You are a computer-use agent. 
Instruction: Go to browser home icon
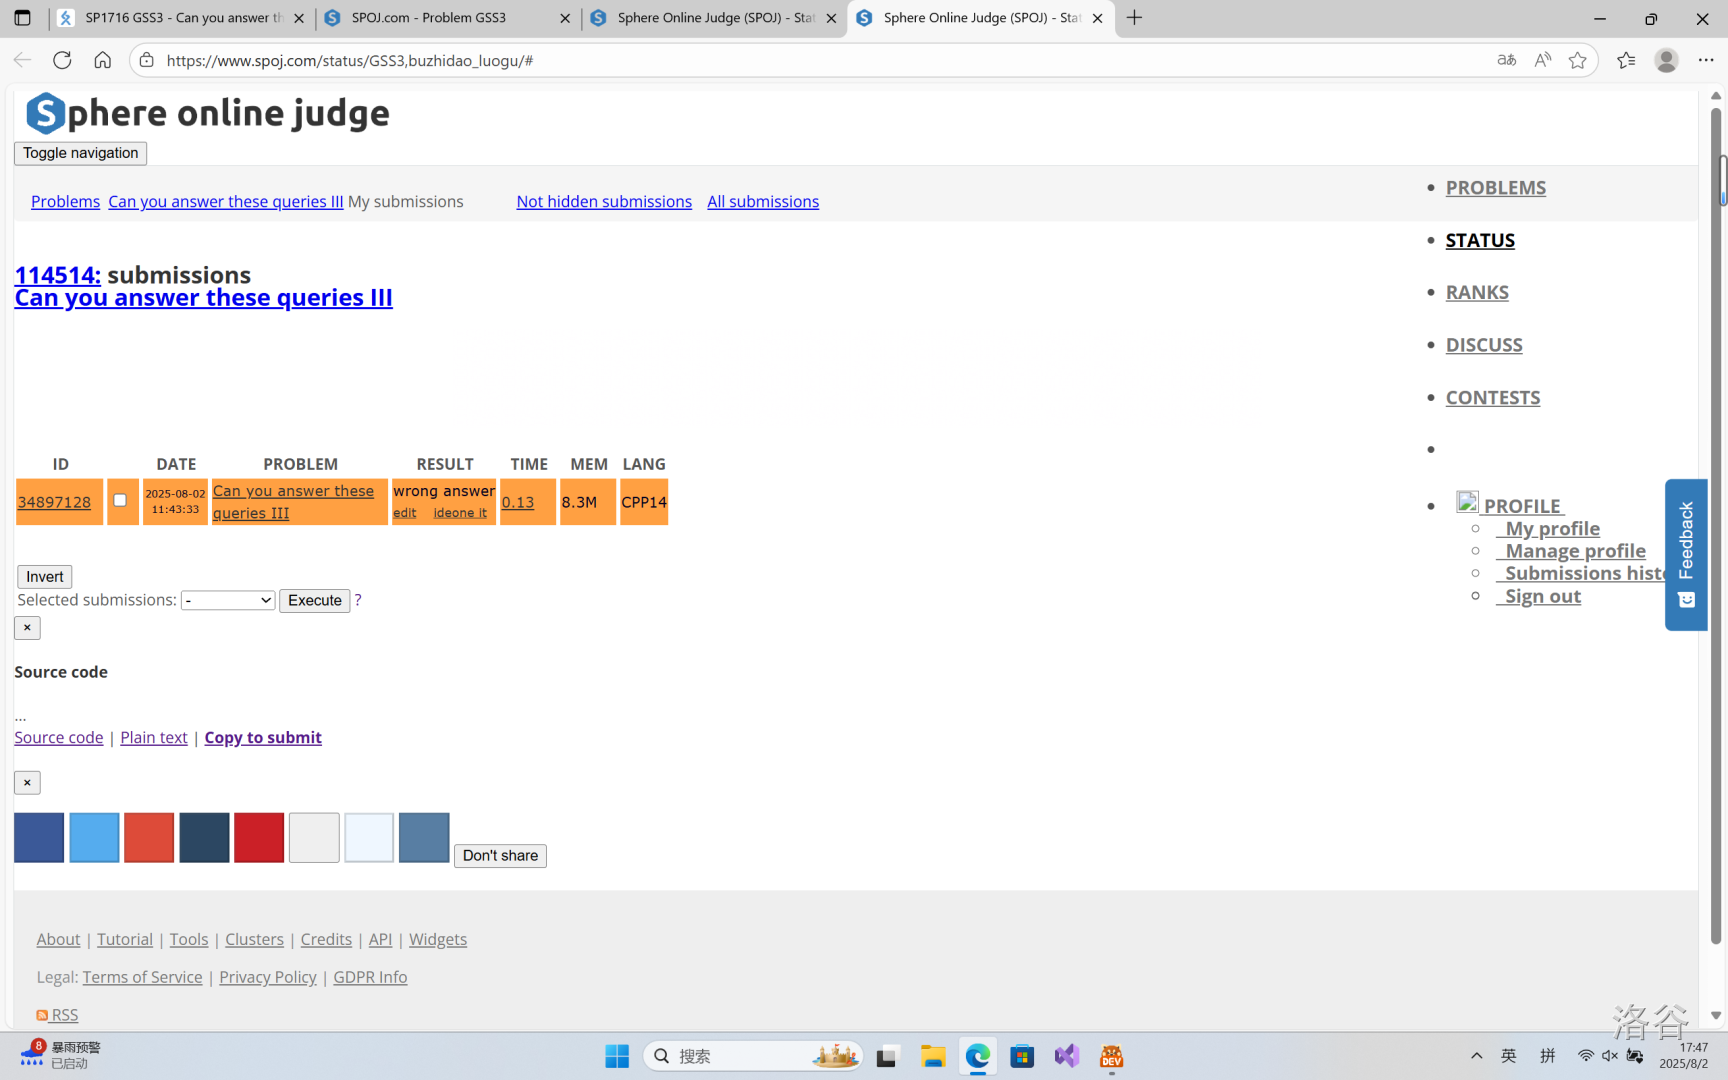point(102,60)
